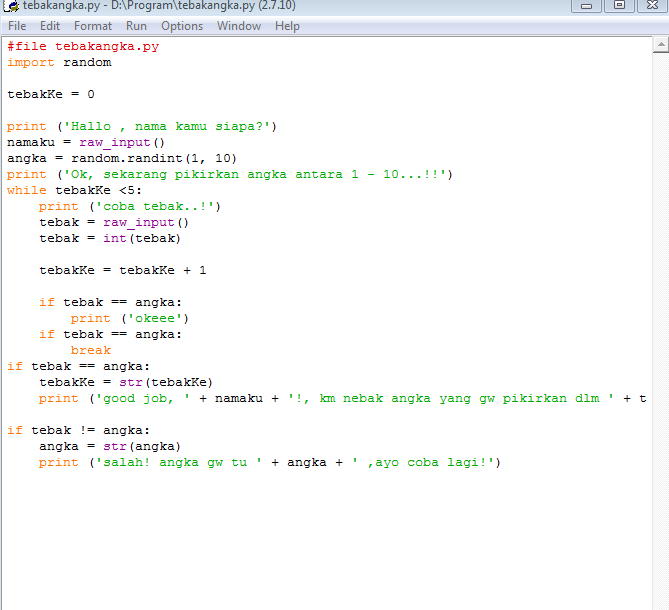This screenshot has height=610, width=669.
Task: Open the Edit menu
Action: pos(50,26)
